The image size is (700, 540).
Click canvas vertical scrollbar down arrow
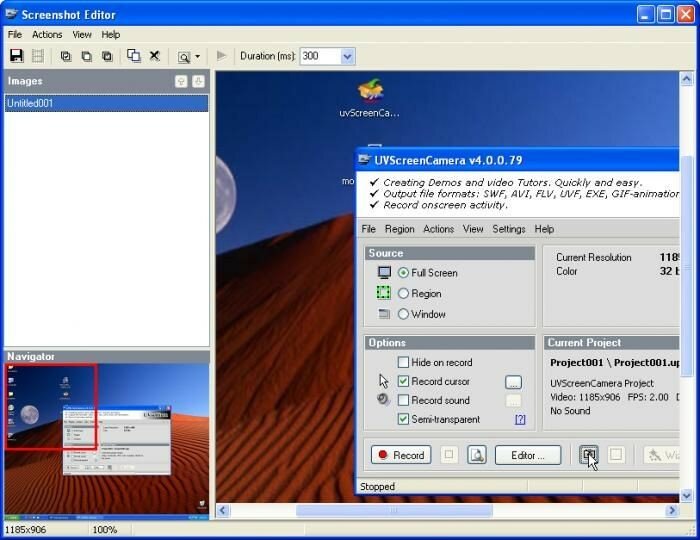click(687, 495)
